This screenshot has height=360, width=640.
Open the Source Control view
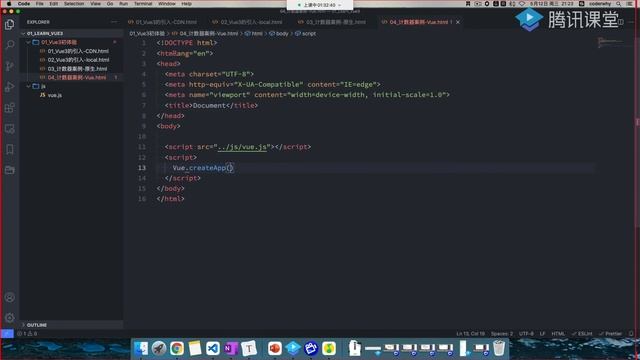click(9, 66)
